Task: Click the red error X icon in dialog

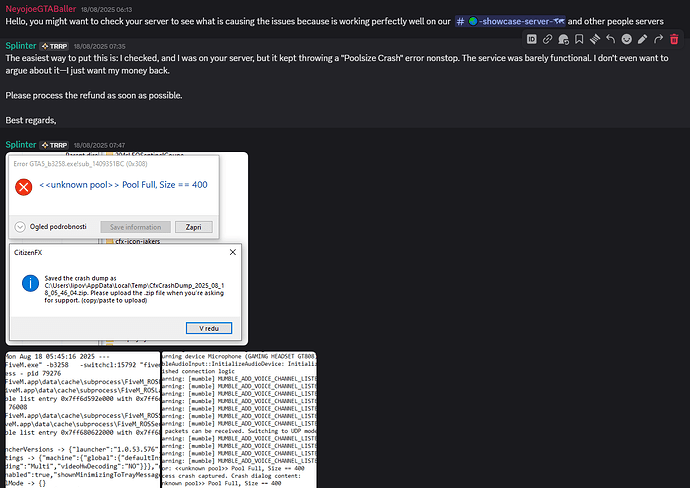Action: 24,187
